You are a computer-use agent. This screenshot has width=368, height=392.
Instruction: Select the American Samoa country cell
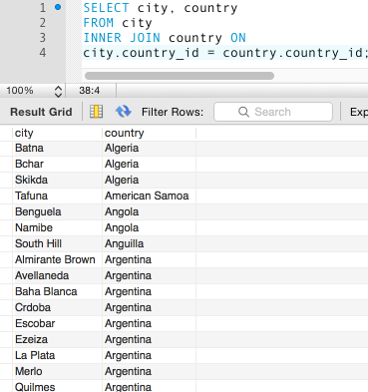click(149, 196)
